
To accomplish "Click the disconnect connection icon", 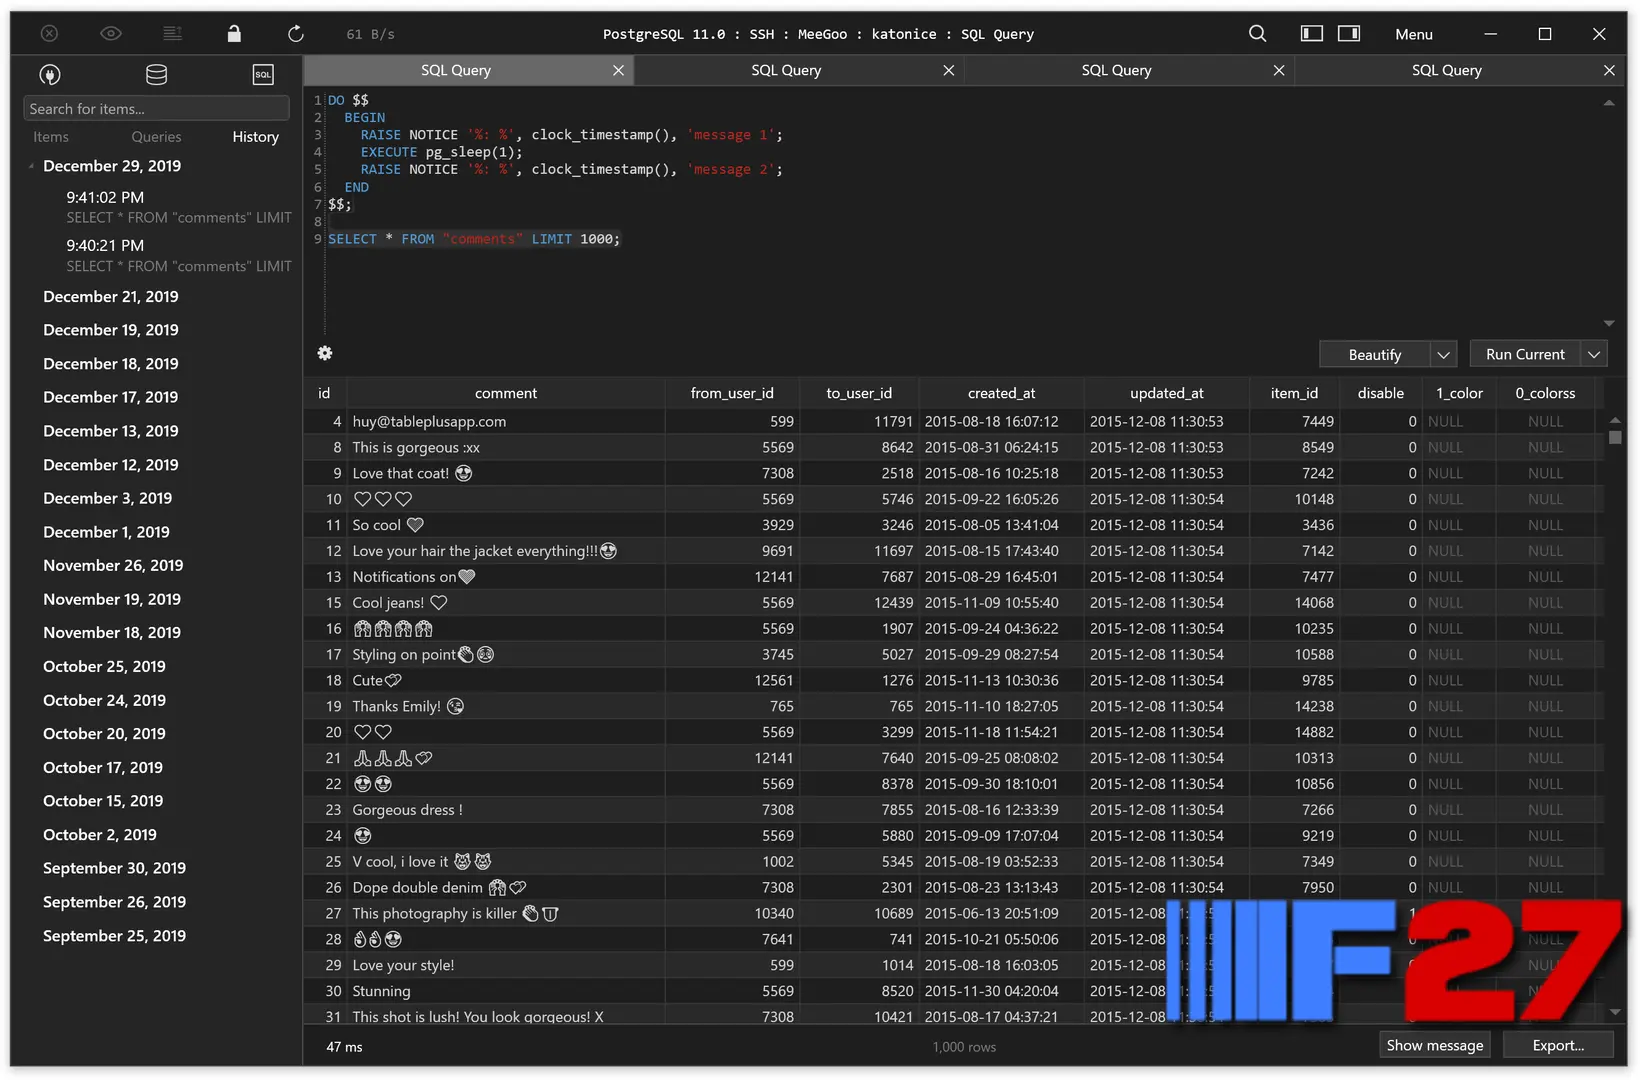I will pyautogui.click(x=49, y=33).
